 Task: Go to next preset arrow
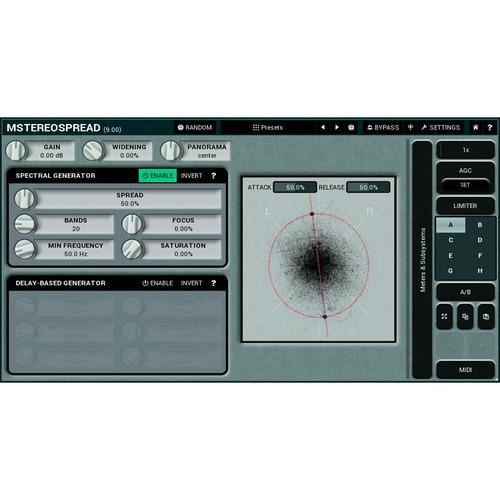[337, 127]
